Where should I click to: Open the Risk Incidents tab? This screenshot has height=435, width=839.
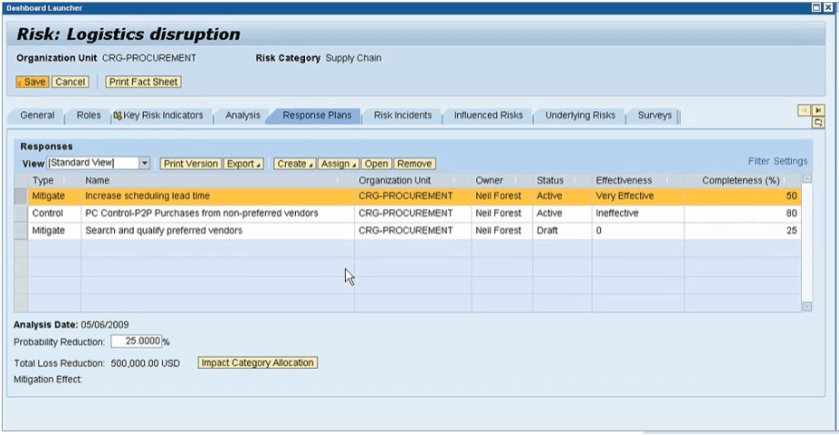click(402, 116)
